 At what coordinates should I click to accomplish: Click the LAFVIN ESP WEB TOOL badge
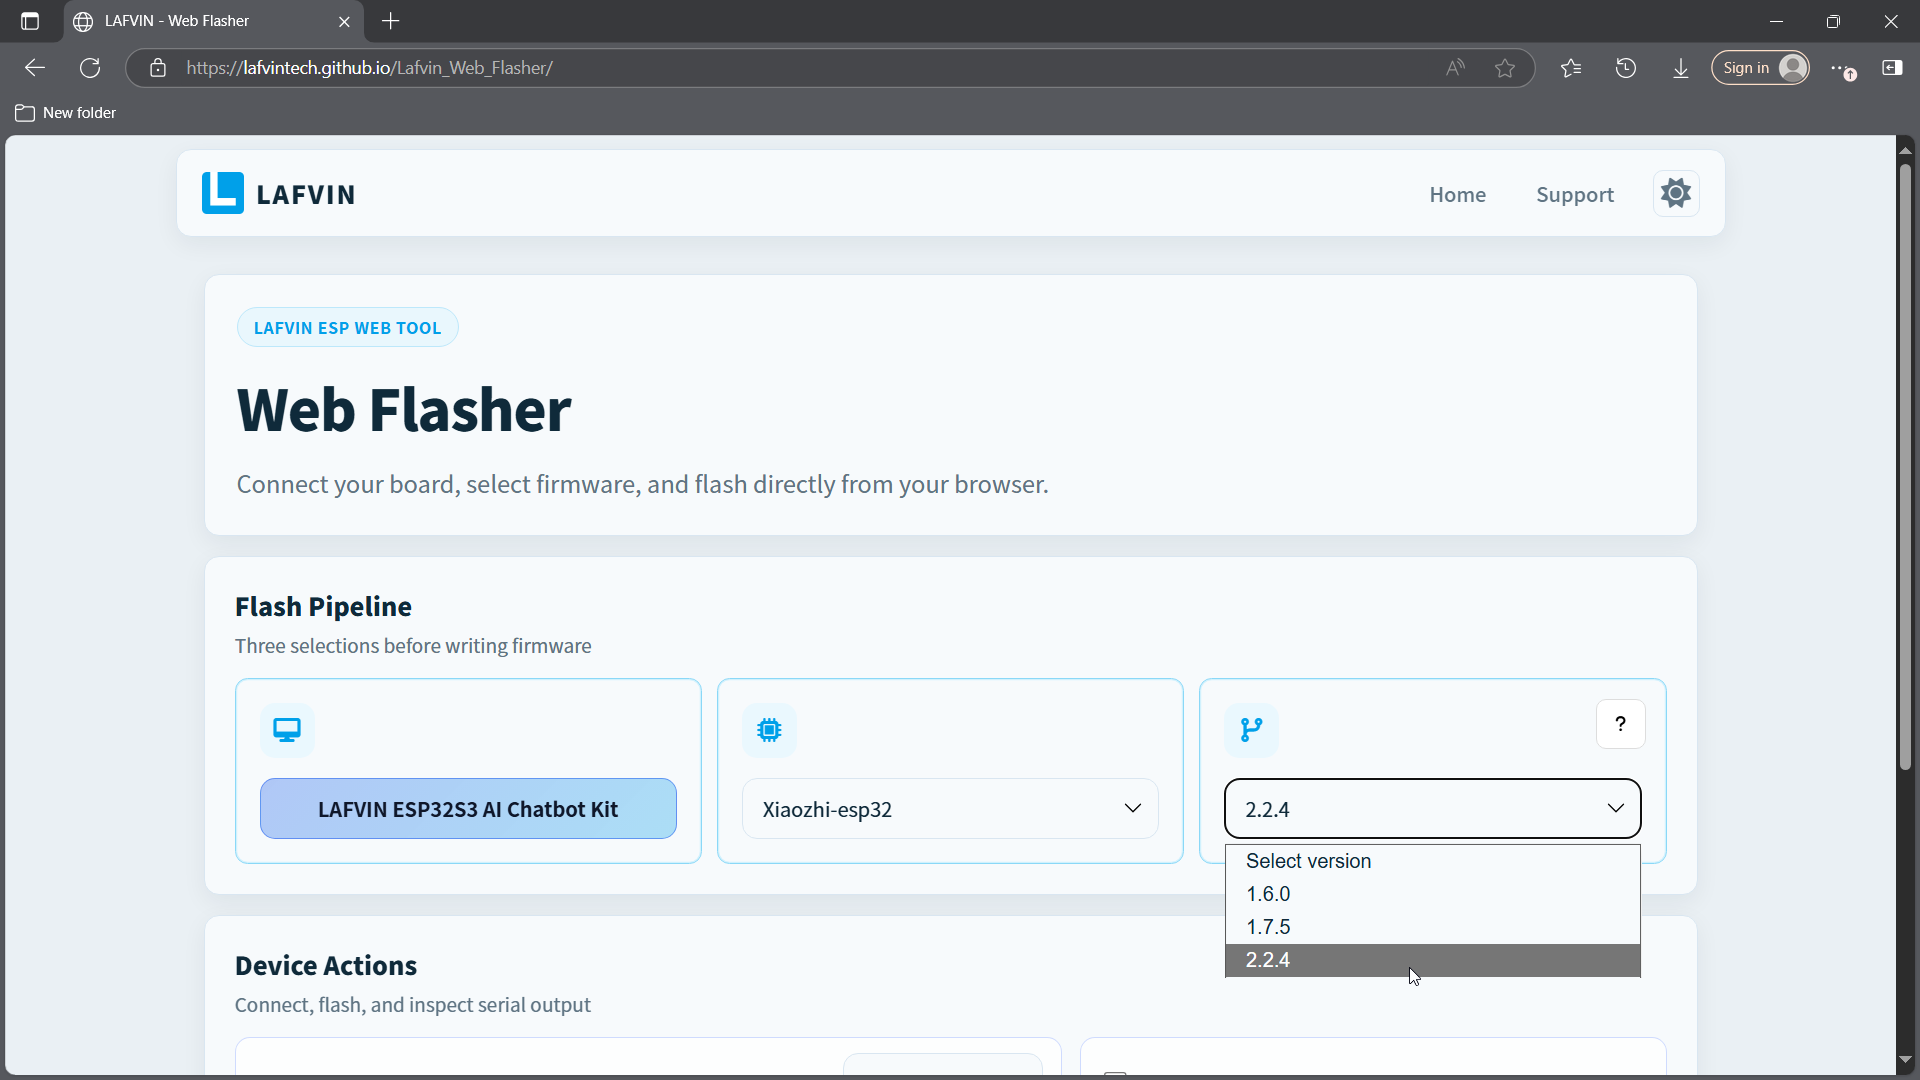[347, 328]
